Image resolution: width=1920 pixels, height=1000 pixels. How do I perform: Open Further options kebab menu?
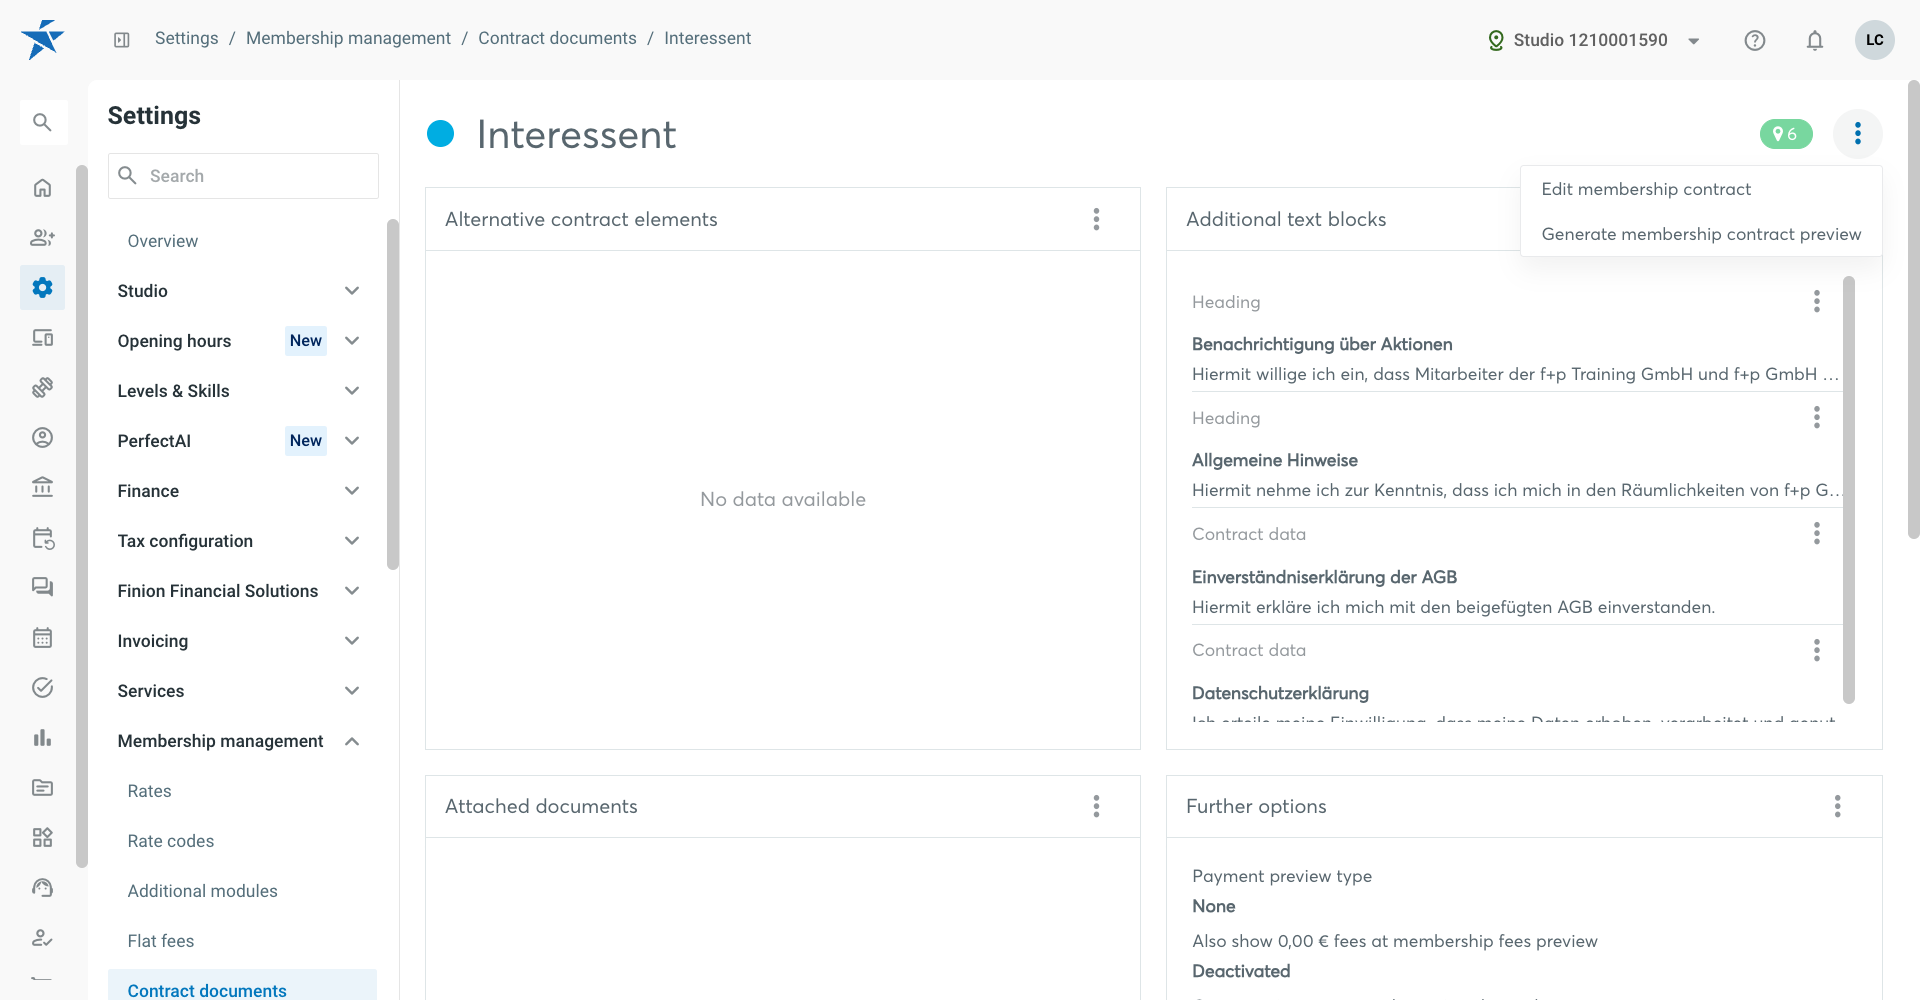pos(1838,806)
